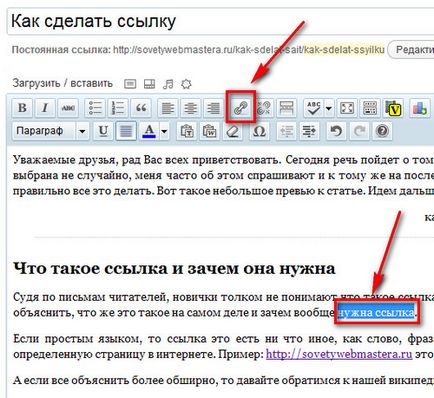Undo the last action
Screen dimensions: 434x398
(x=336, y=131)
